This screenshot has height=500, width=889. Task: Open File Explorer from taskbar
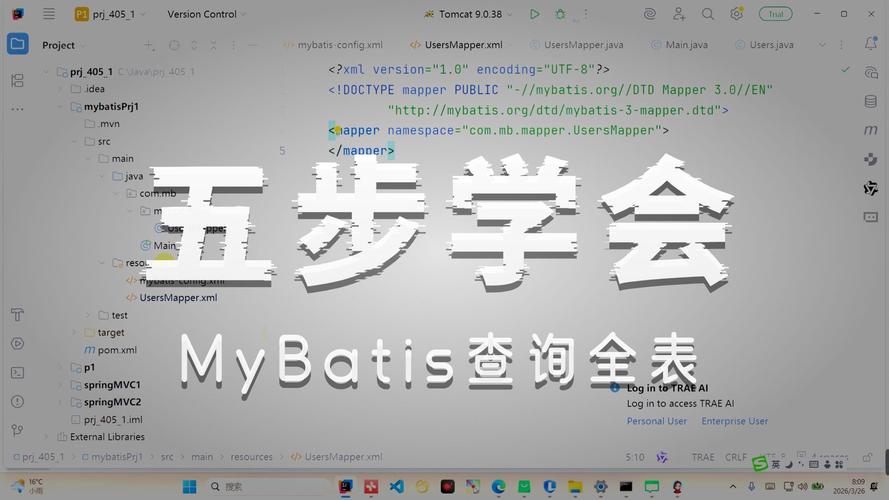click(x=575, y=486)
